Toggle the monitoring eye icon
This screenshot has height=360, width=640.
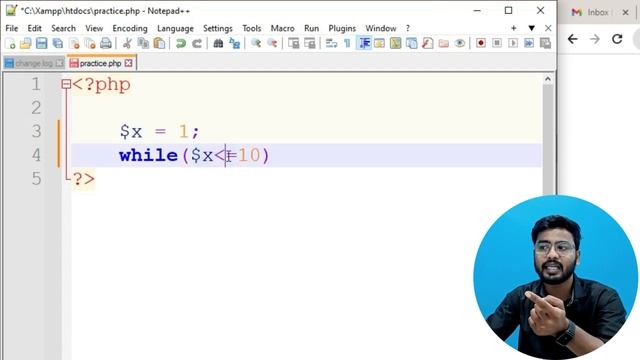pyautogui.click(x=460, y=43)
